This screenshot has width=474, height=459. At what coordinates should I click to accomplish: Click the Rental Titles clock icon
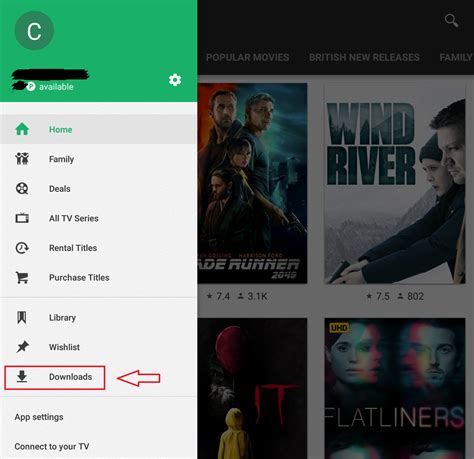(22, 248)
